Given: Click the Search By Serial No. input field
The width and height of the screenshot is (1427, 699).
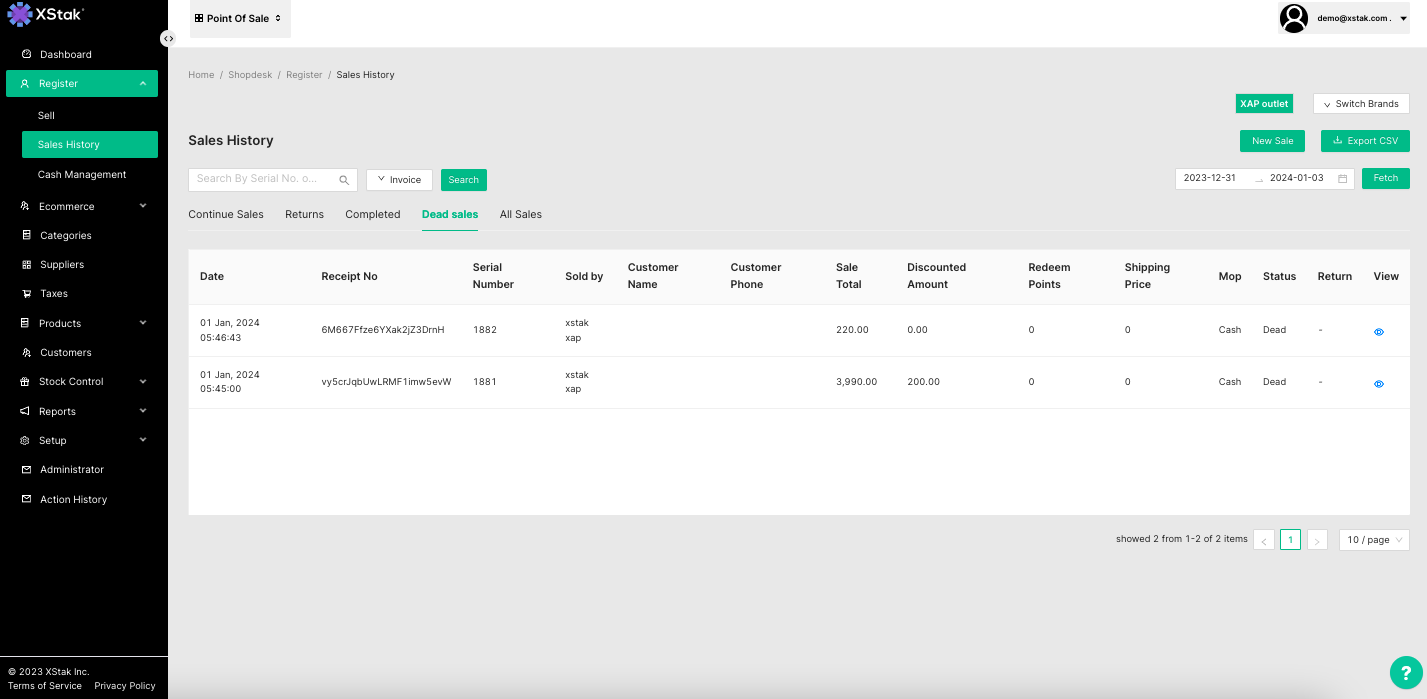Looking at the screenshot, I should pos(262,179).
